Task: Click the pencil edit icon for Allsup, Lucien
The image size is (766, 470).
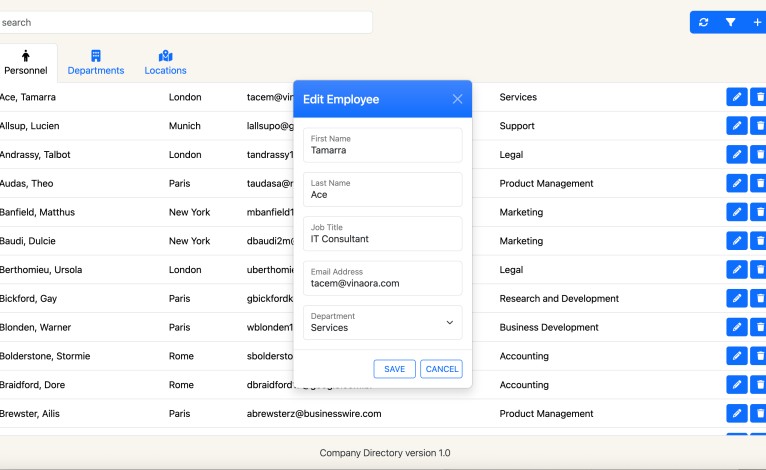Action: 736,126
